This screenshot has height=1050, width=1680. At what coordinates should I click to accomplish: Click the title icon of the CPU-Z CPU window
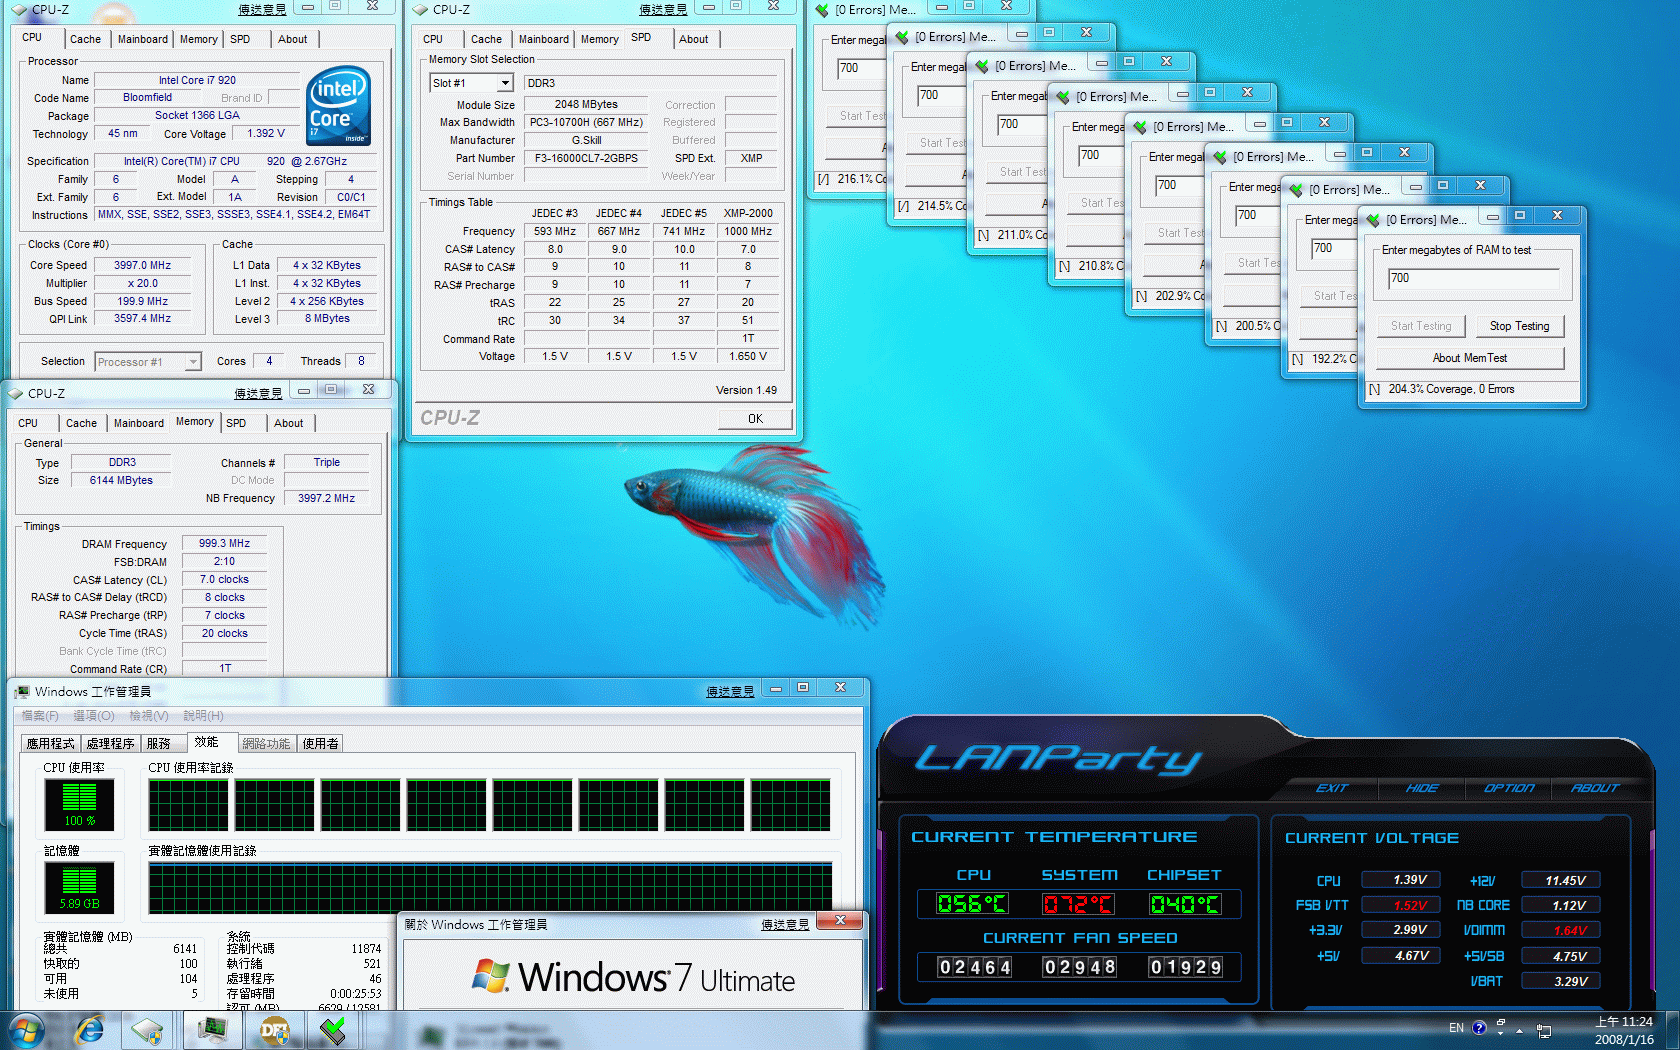click(x=20, y=9)
